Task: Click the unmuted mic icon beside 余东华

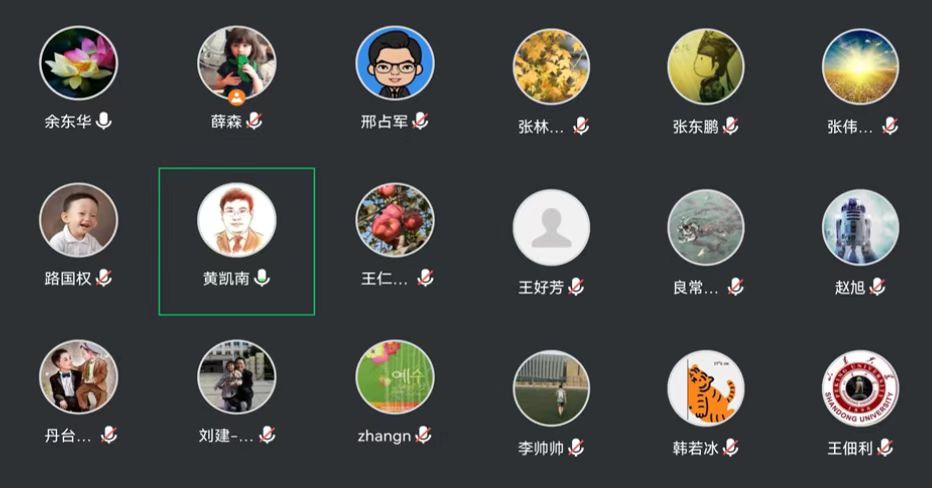Action: [x=103, y=121]
